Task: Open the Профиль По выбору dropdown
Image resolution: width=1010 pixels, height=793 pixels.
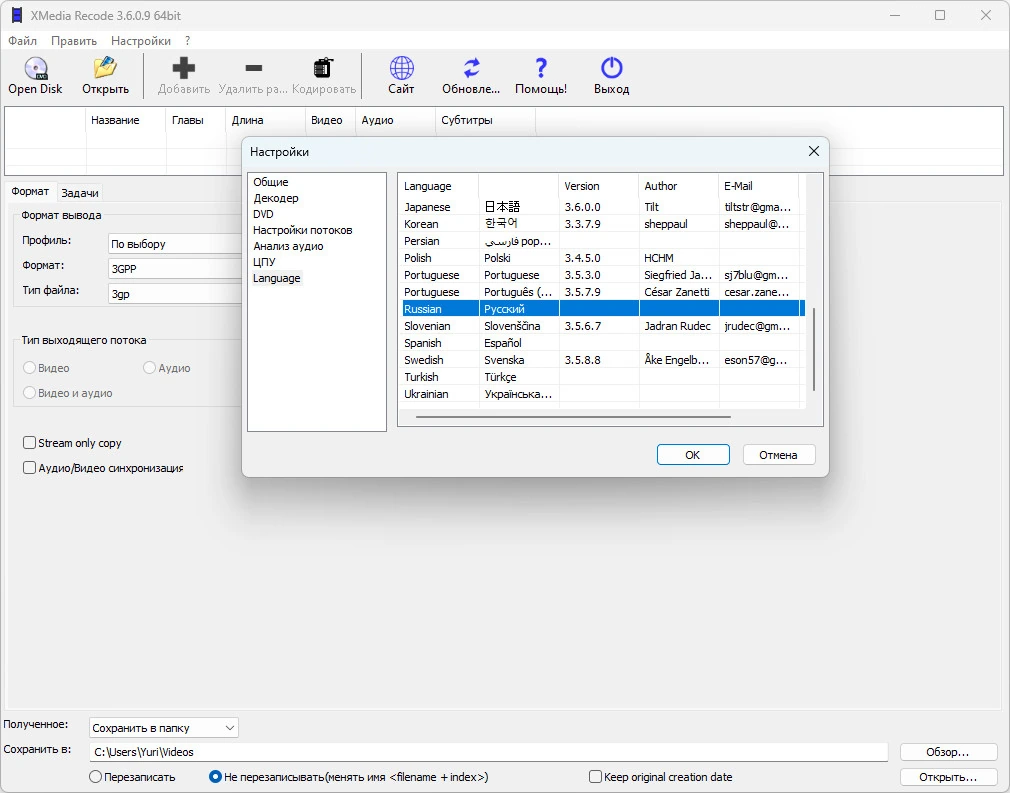Action: click(175, 244)
